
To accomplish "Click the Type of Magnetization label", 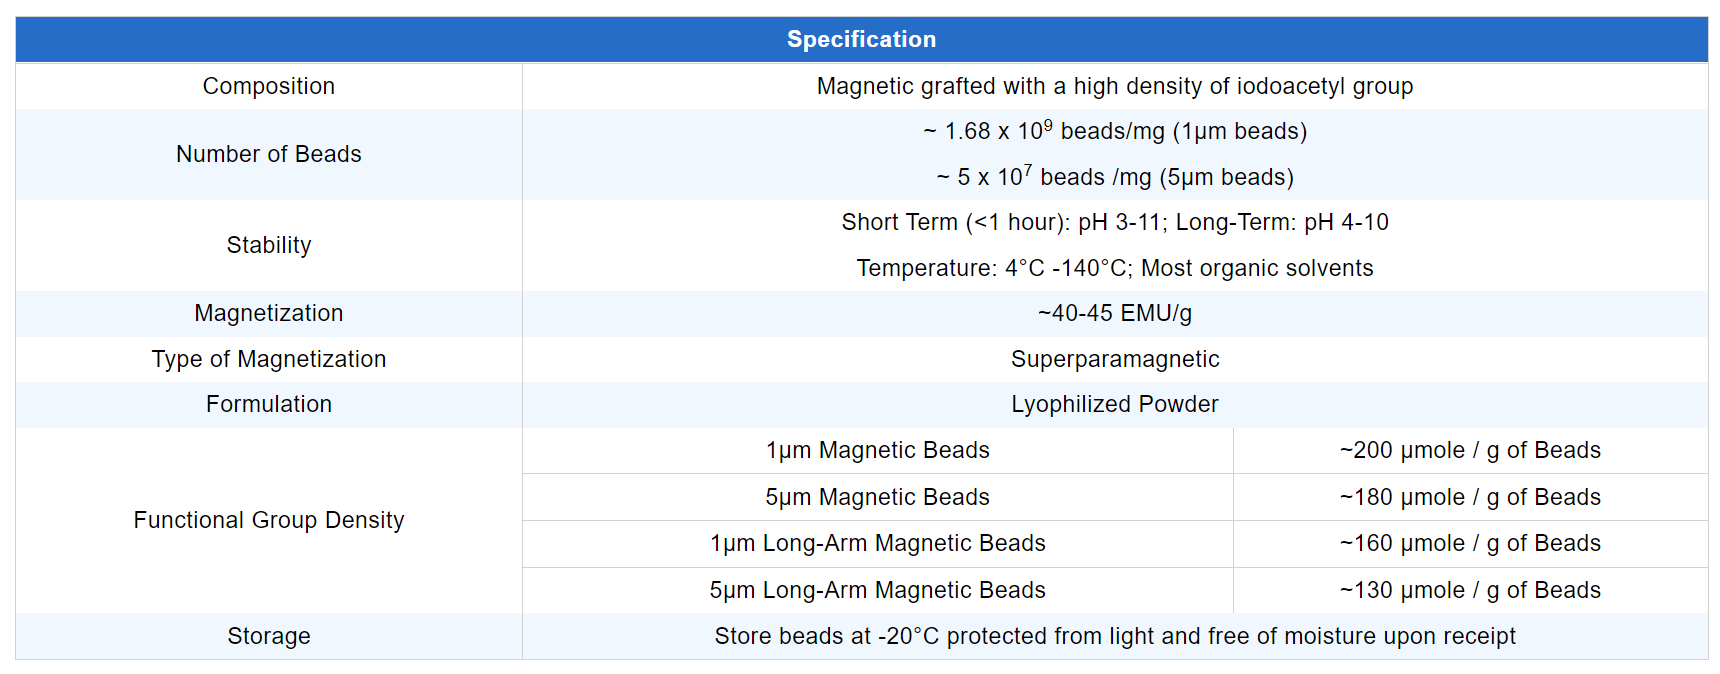I will (268, 359).
